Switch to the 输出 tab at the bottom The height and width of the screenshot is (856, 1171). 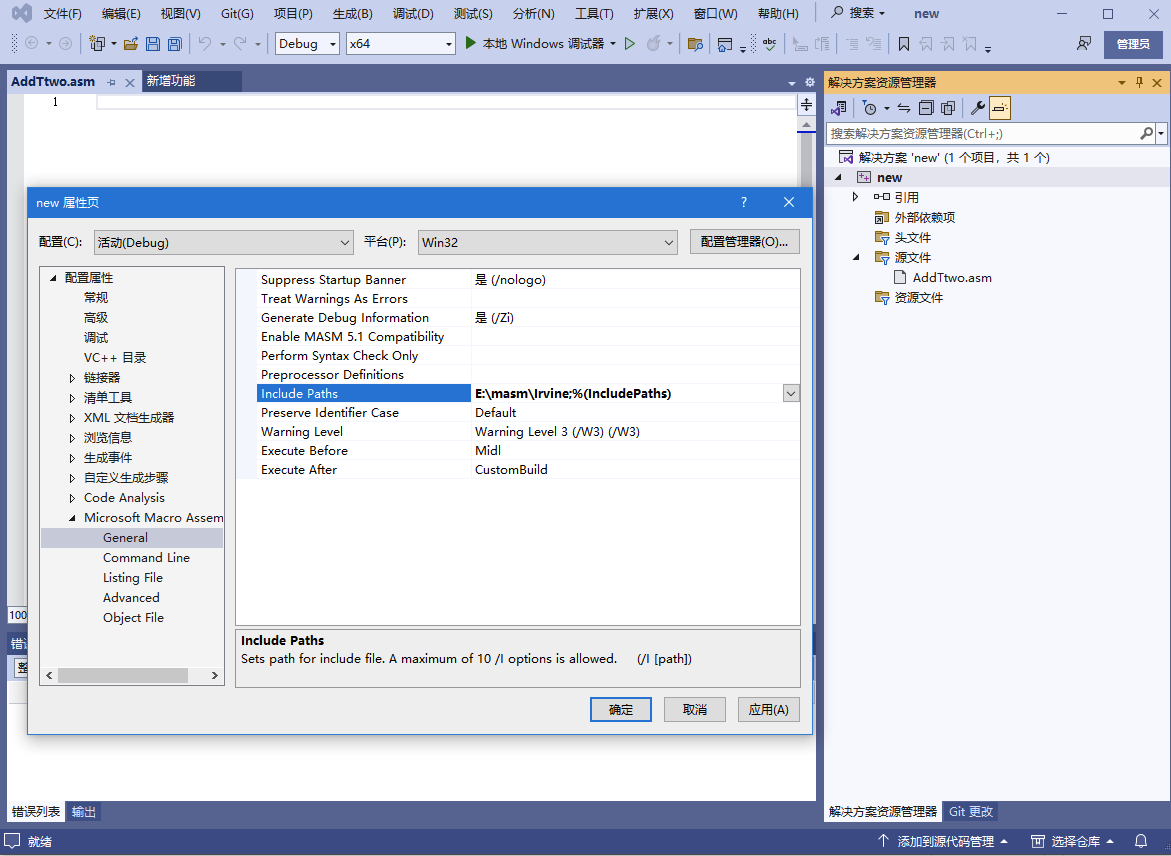tap(84, 812)
